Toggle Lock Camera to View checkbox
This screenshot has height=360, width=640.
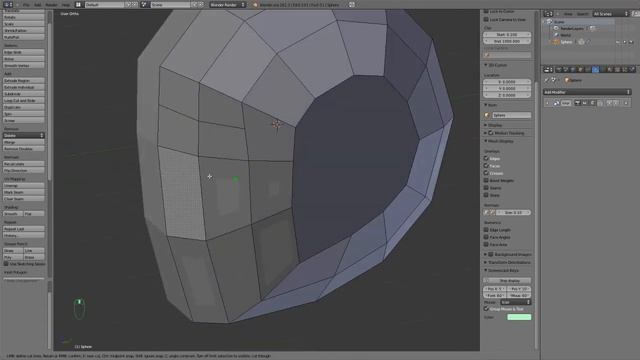(486, 19)
